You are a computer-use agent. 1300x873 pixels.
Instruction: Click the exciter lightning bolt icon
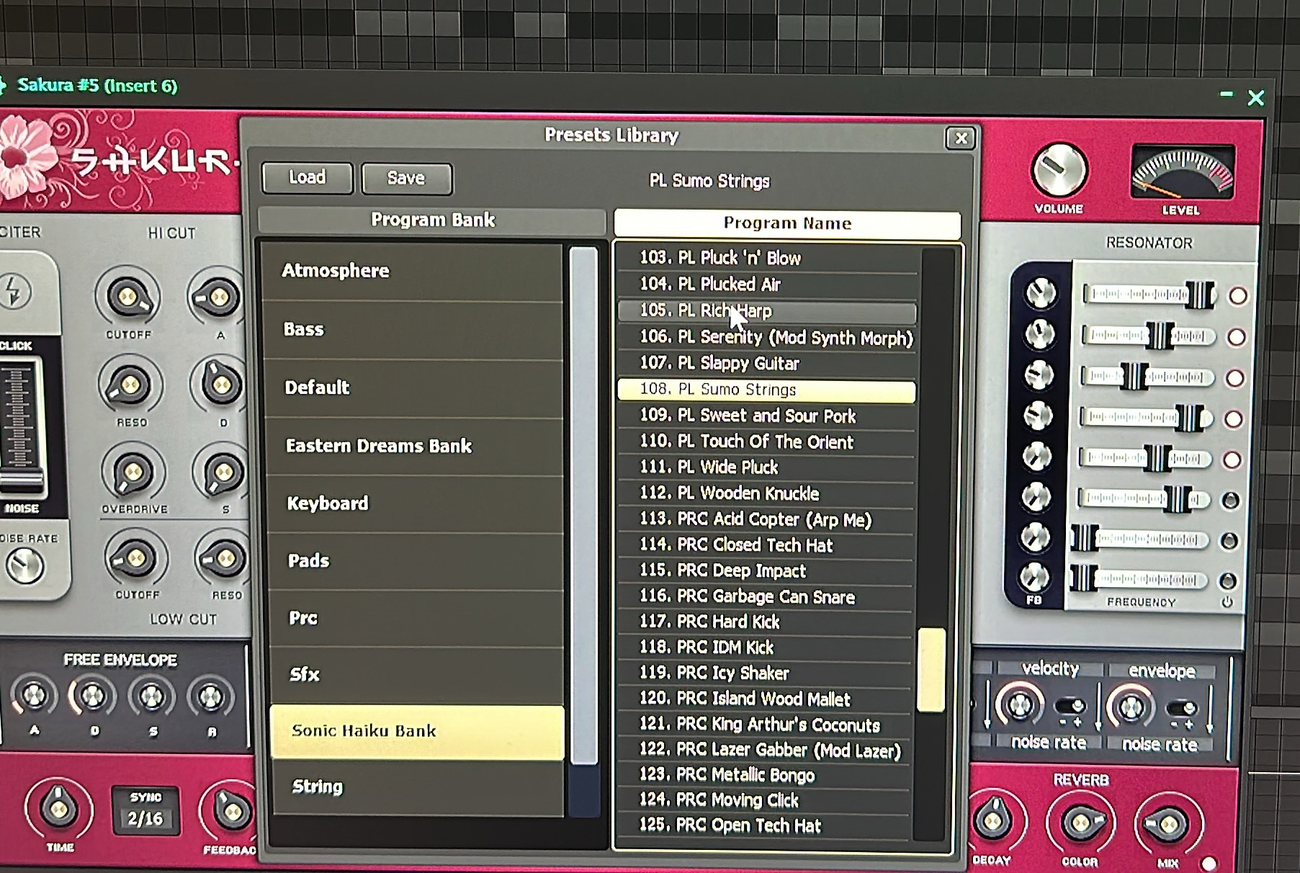(14, 291)
